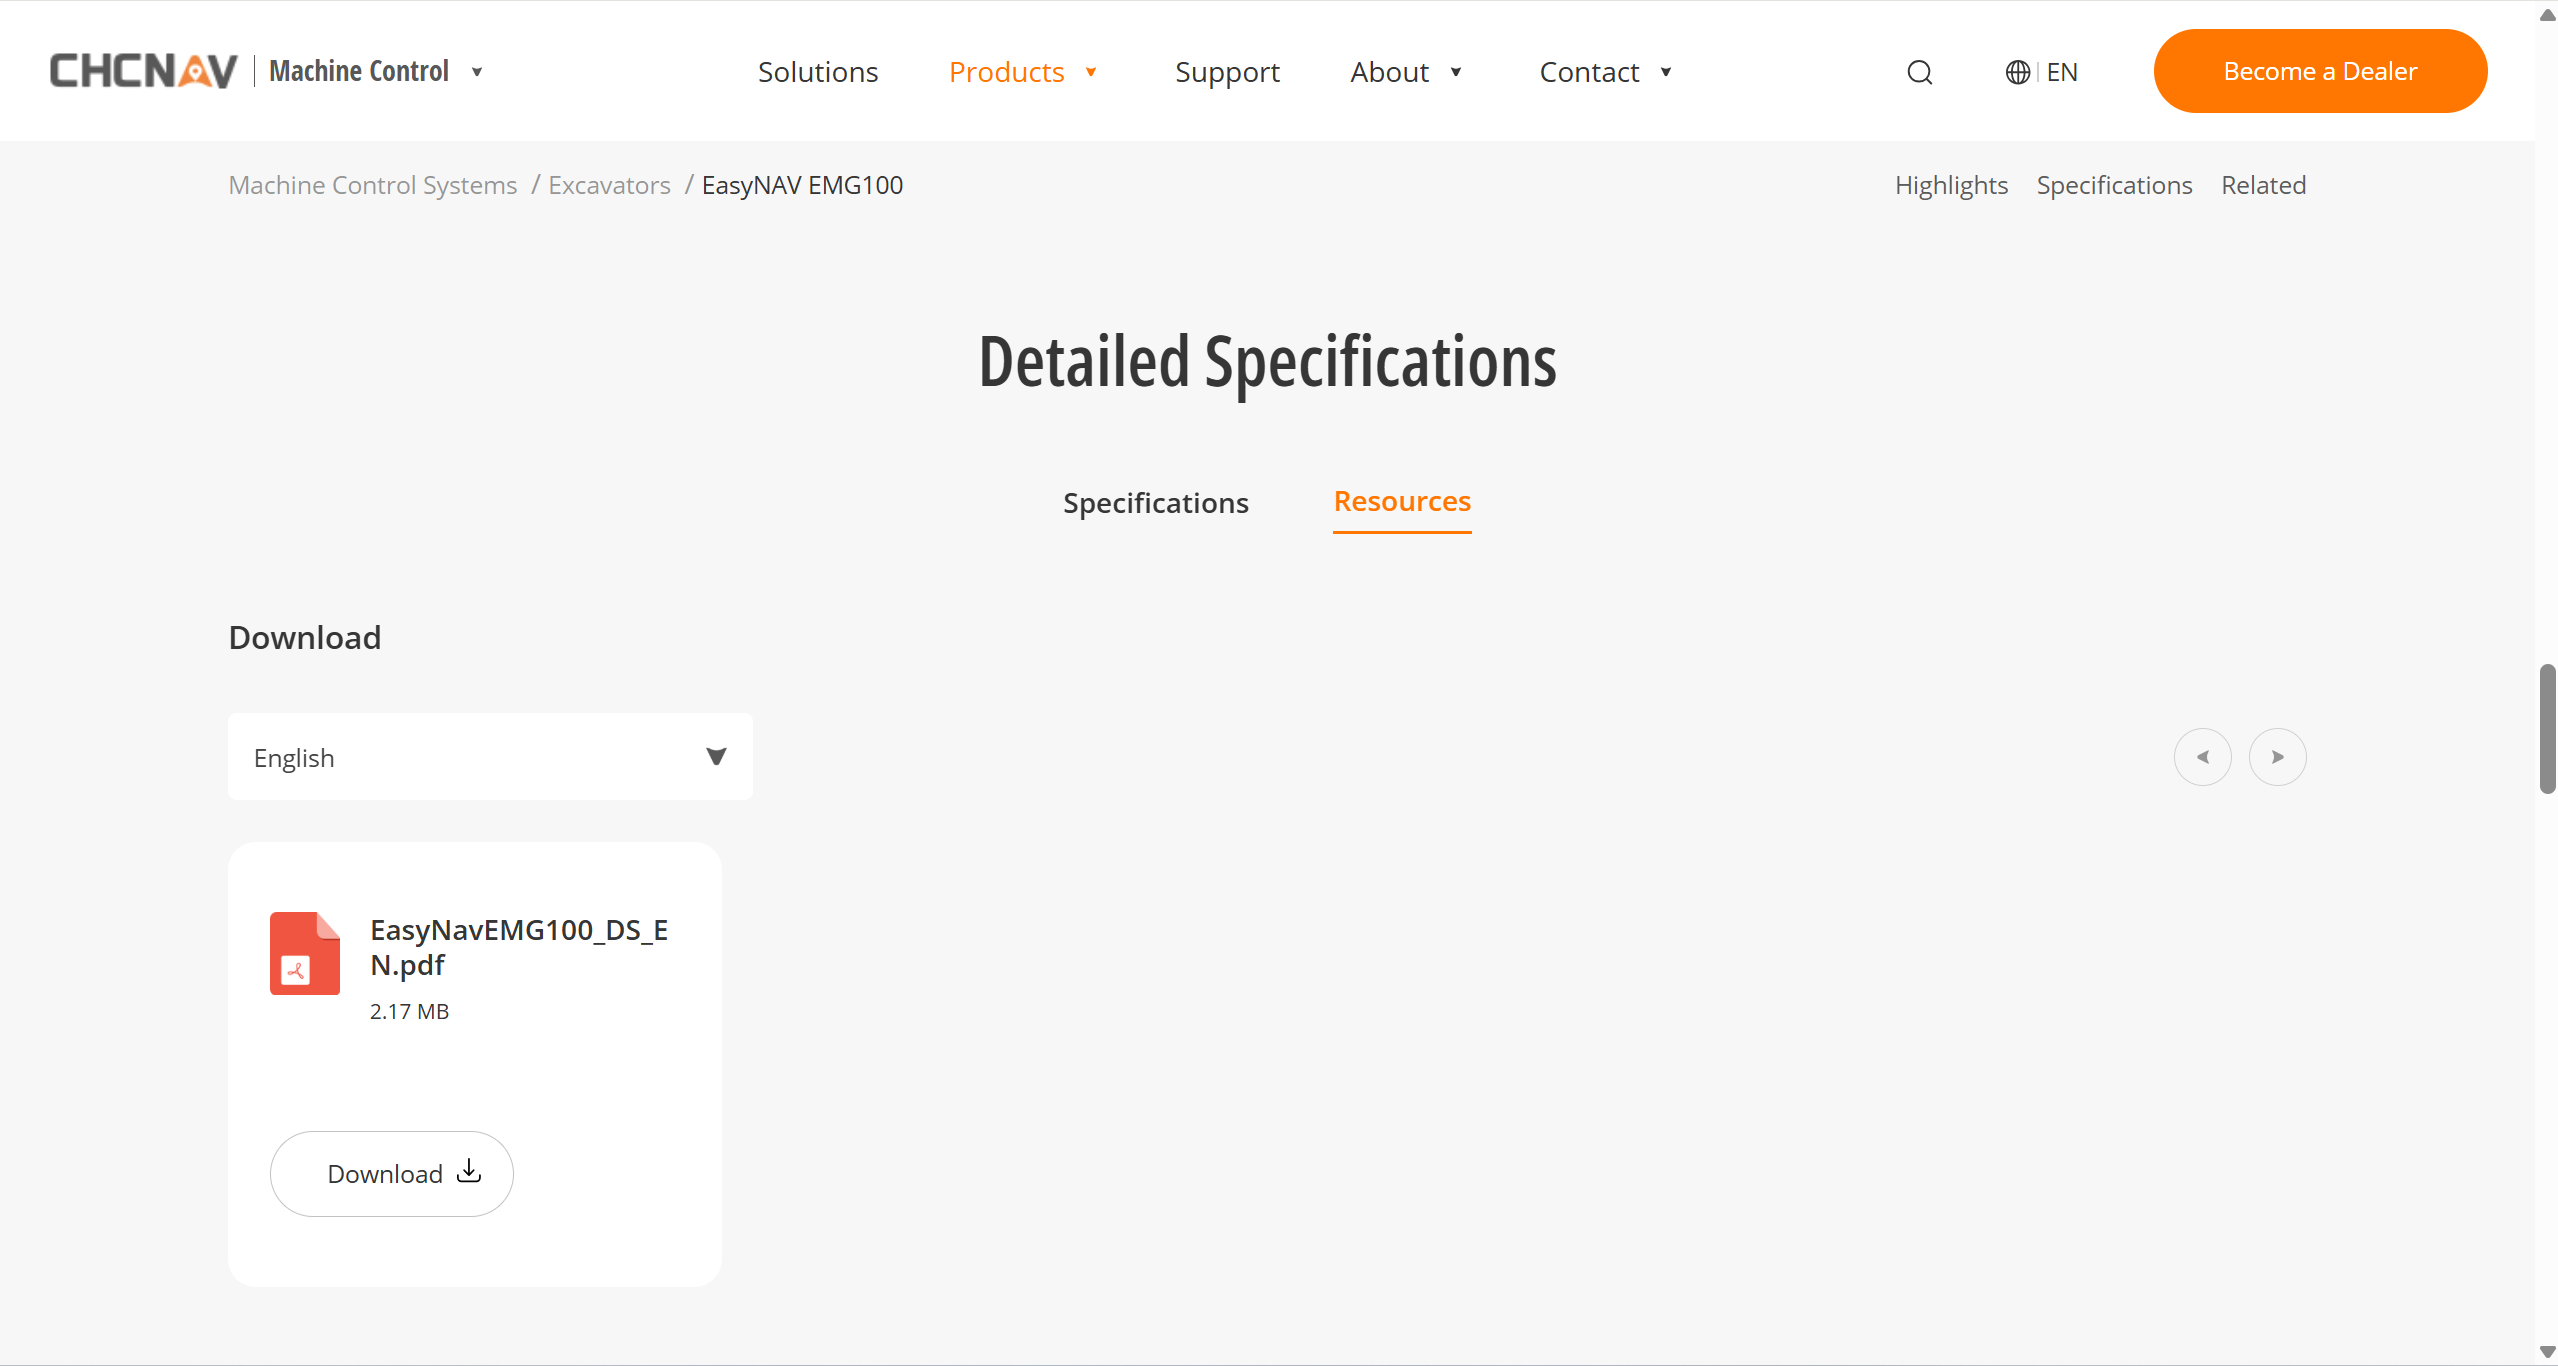Open the Solutions menu item
Image resolution: width=2558 pixels, height=1366 pixels.
tap(818, 72)
